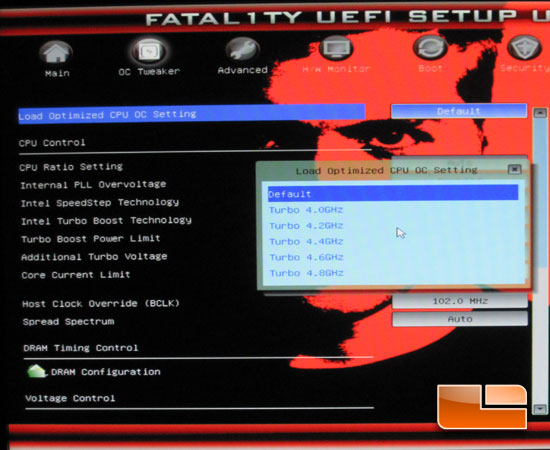Image resolution: width=550 pixels, height=450 pixels.
Task: Open the Security shield icon
Action: coord(525,47)
